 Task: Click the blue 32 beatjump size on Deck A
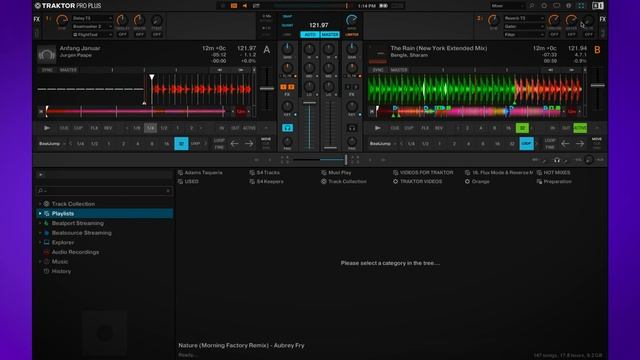point(181,144)
